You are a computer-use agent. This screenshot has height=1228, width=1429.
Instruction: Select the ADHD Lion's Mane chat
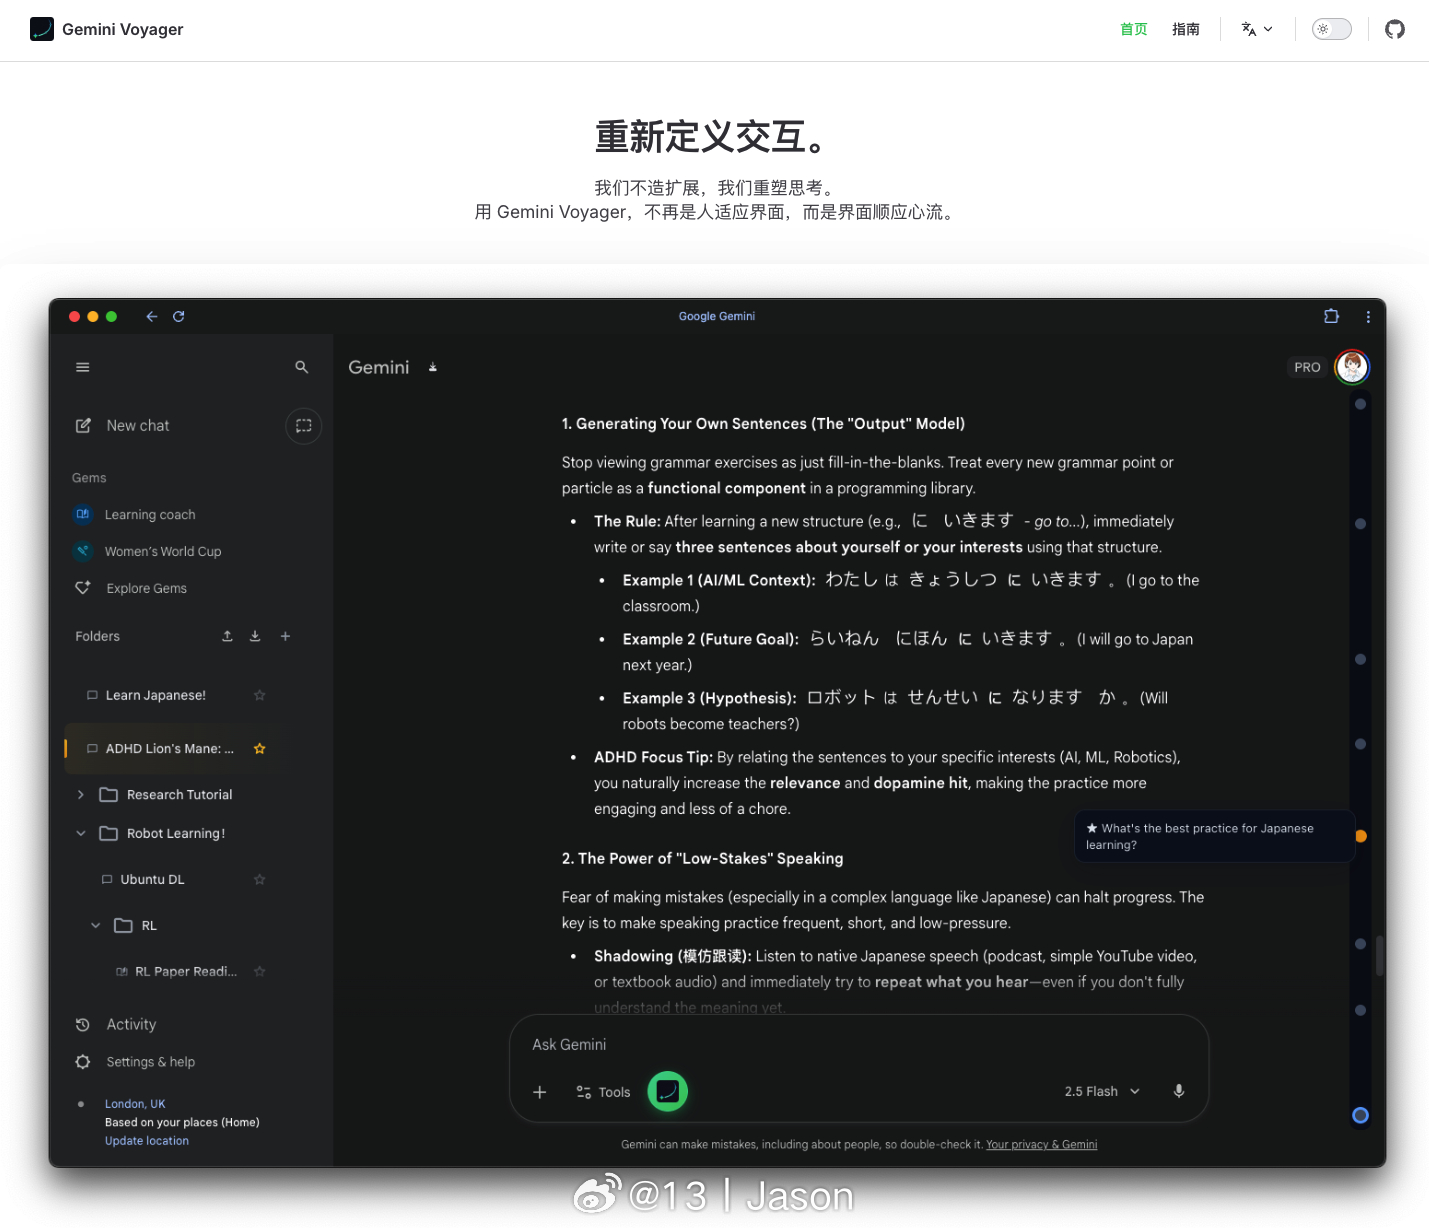pos(168,748)
